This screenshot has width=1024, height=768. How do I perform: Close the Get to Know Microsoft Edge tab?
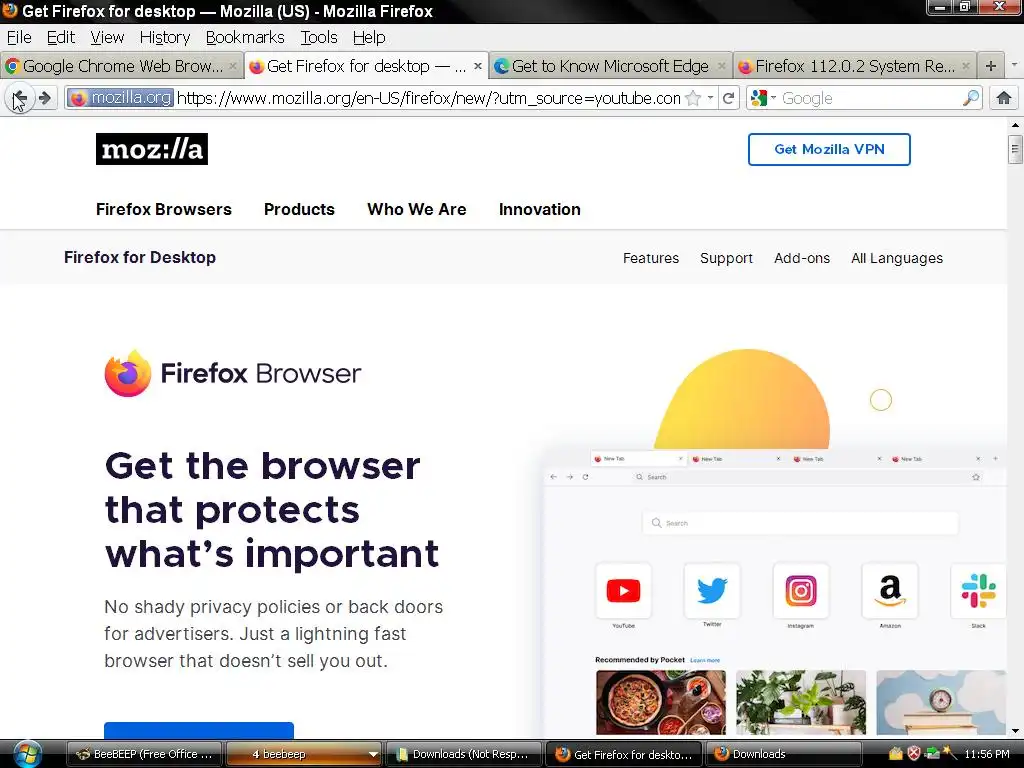(x=721, y=66)
